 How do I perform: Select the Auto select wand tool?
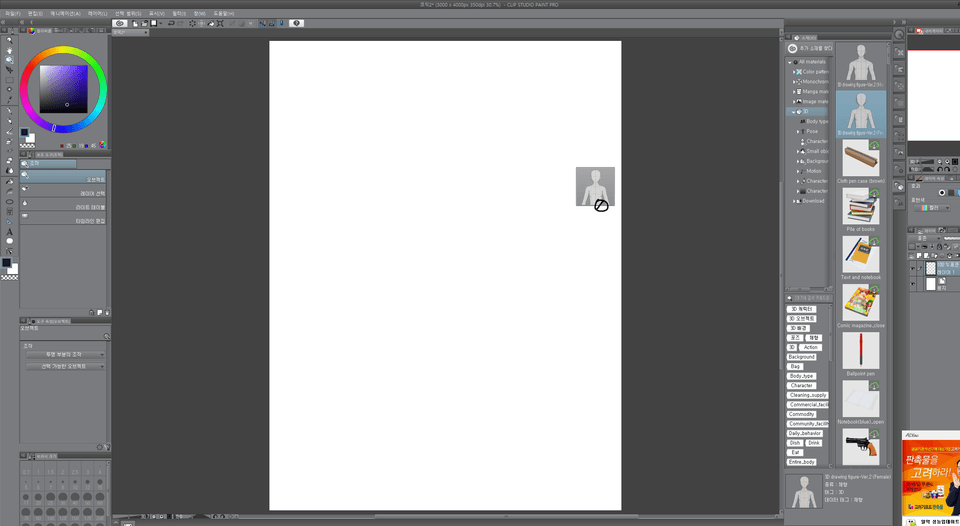(x=9, y=89)
